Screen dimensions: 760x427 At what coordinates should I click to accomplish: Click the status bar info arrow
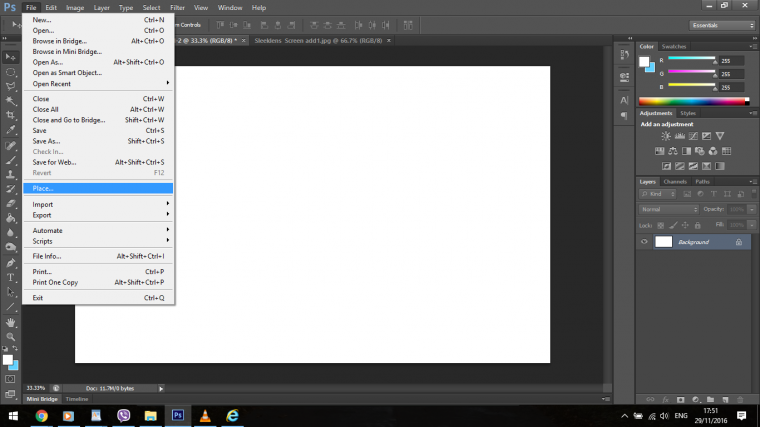tap(161, 388)
